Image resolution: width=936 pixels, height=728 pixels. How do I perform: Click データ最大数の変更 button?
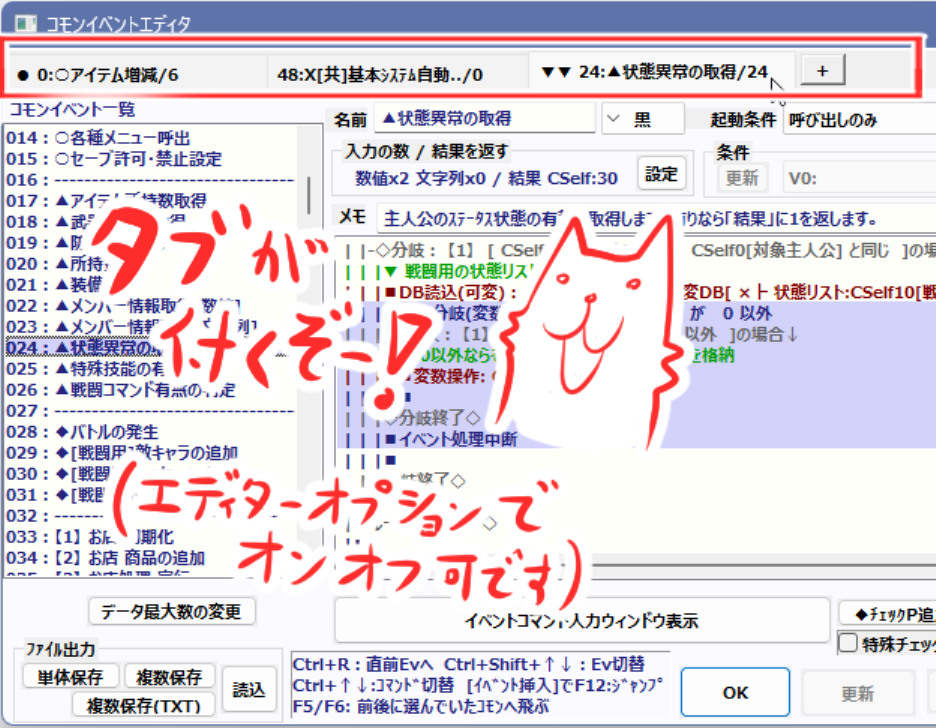point(171,611)
